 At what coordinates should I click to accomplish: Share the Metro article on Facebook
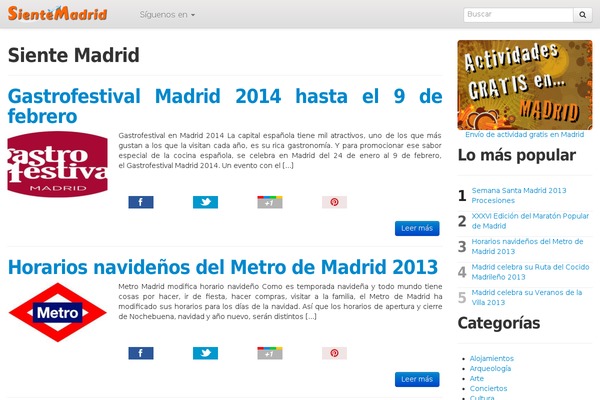(x=141, y=353)
